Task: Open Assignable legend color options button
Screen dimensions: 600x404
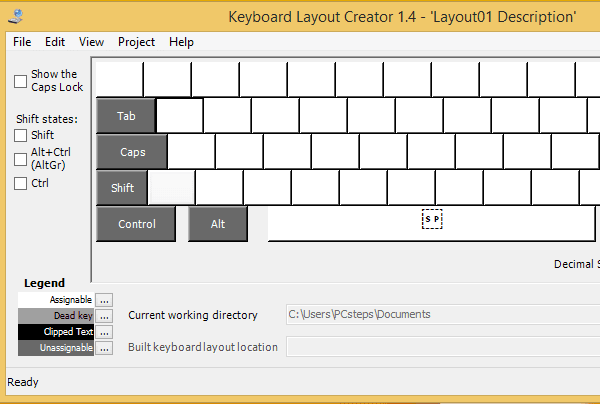Action: pos(104,300)
